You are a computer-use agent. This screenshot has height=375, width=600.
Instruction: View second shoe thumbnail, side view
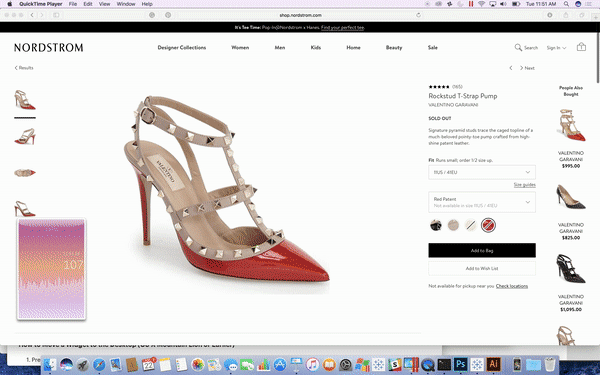25,137
